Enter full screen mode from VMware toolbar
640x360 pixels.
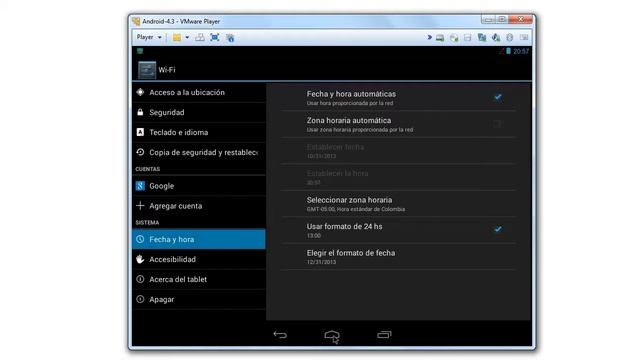(x=215, y=38)
